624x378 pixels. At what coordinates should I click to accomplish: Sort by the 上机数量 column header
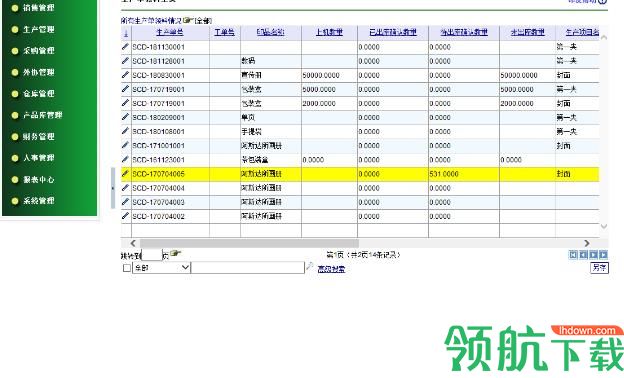point(329,32)
